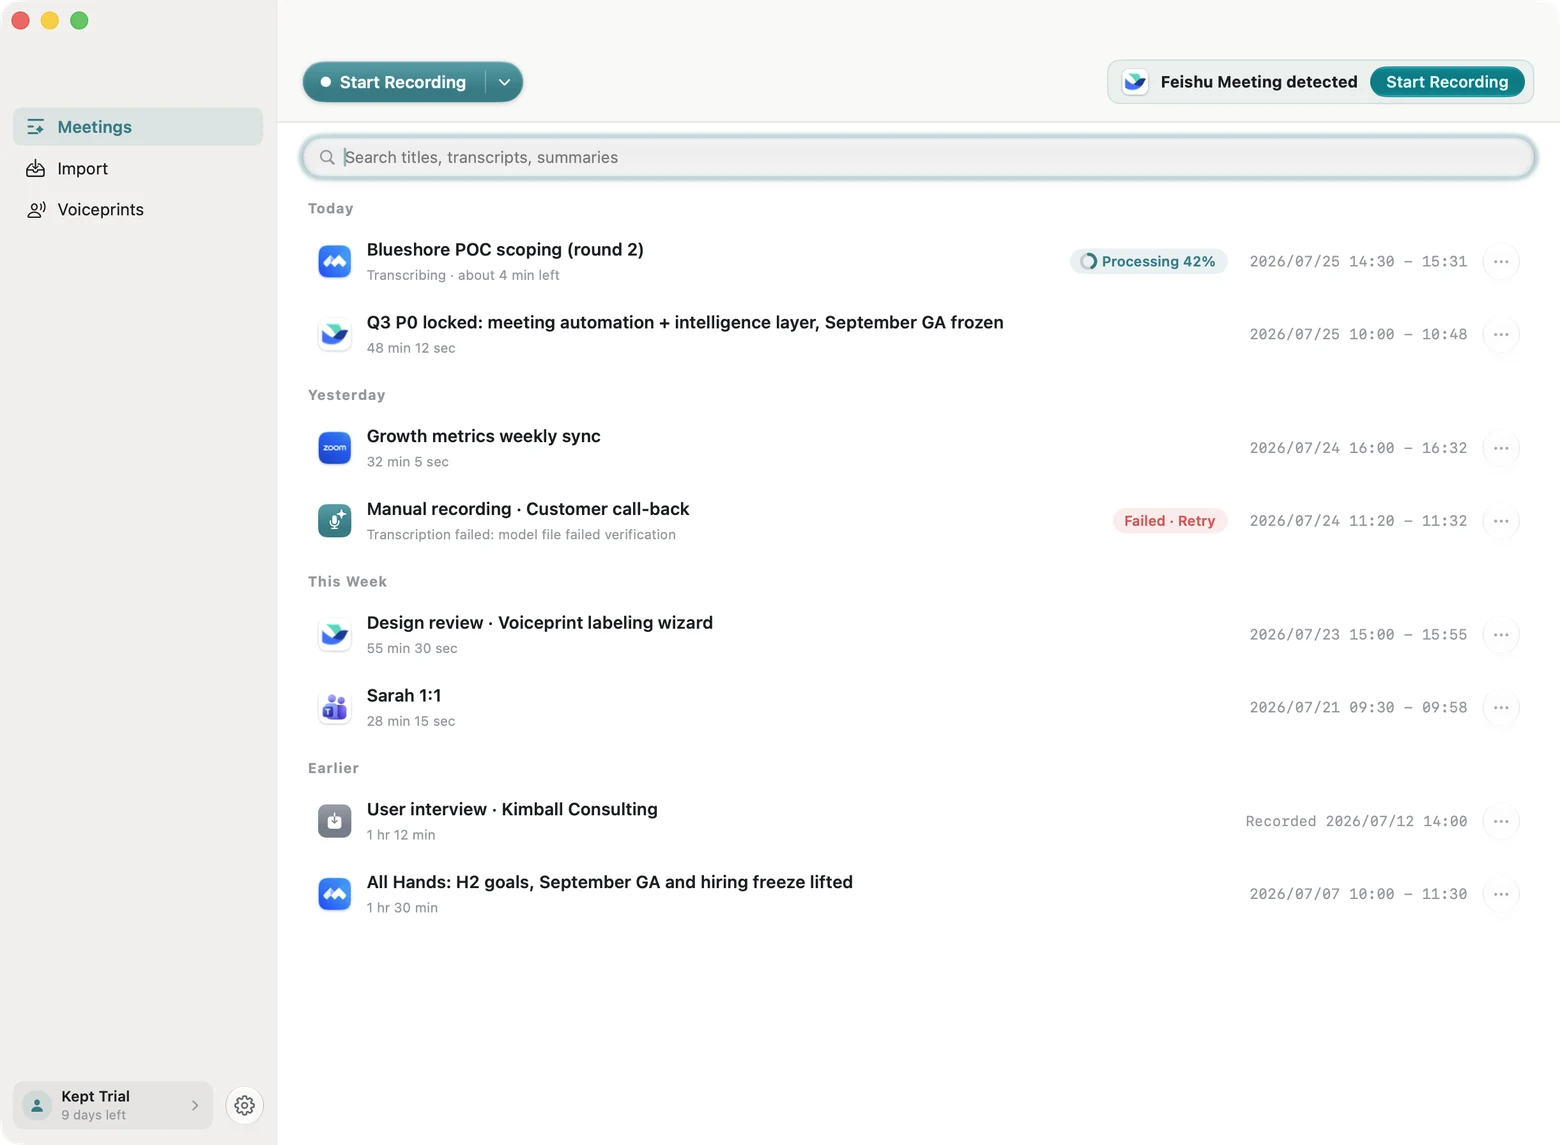Click the 2026/07/24 16:00 – 16:32 timestamp
Image resolution: width=1560 pixels, height=1145 pixels.
[x=1358, y=449]
